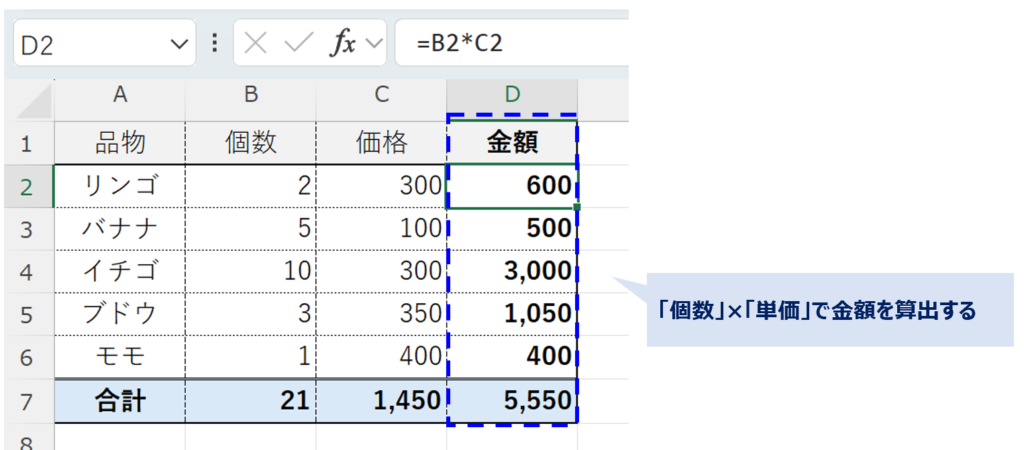1024x450 pixels.
Task: Select the 合計 cell
Action: pyautogui.click(x=120, y=400)
